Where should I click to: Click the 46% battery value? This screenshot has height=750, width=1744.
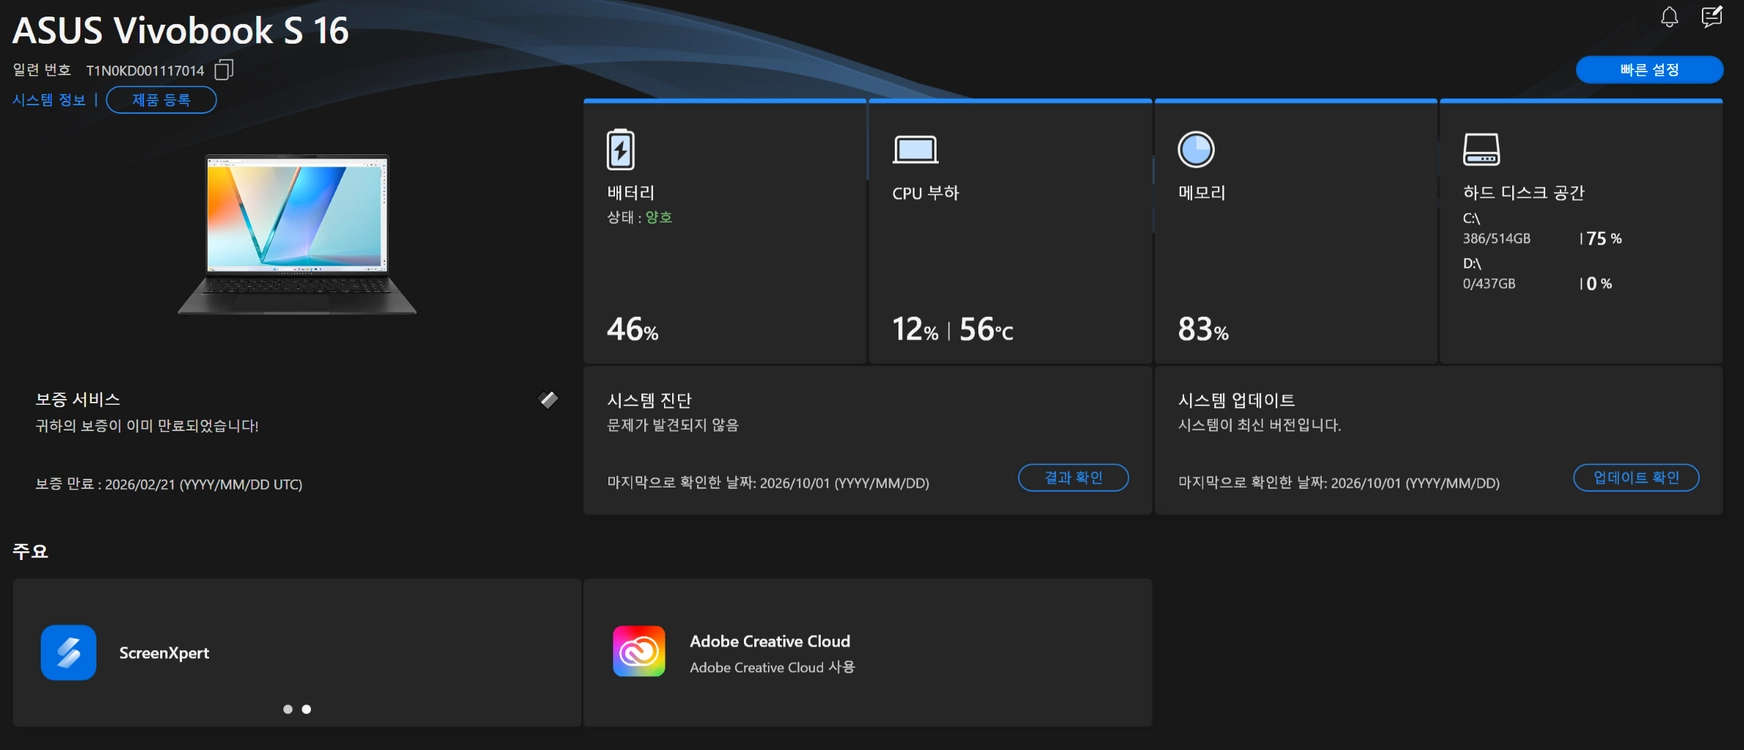click(x=632, y=329)
